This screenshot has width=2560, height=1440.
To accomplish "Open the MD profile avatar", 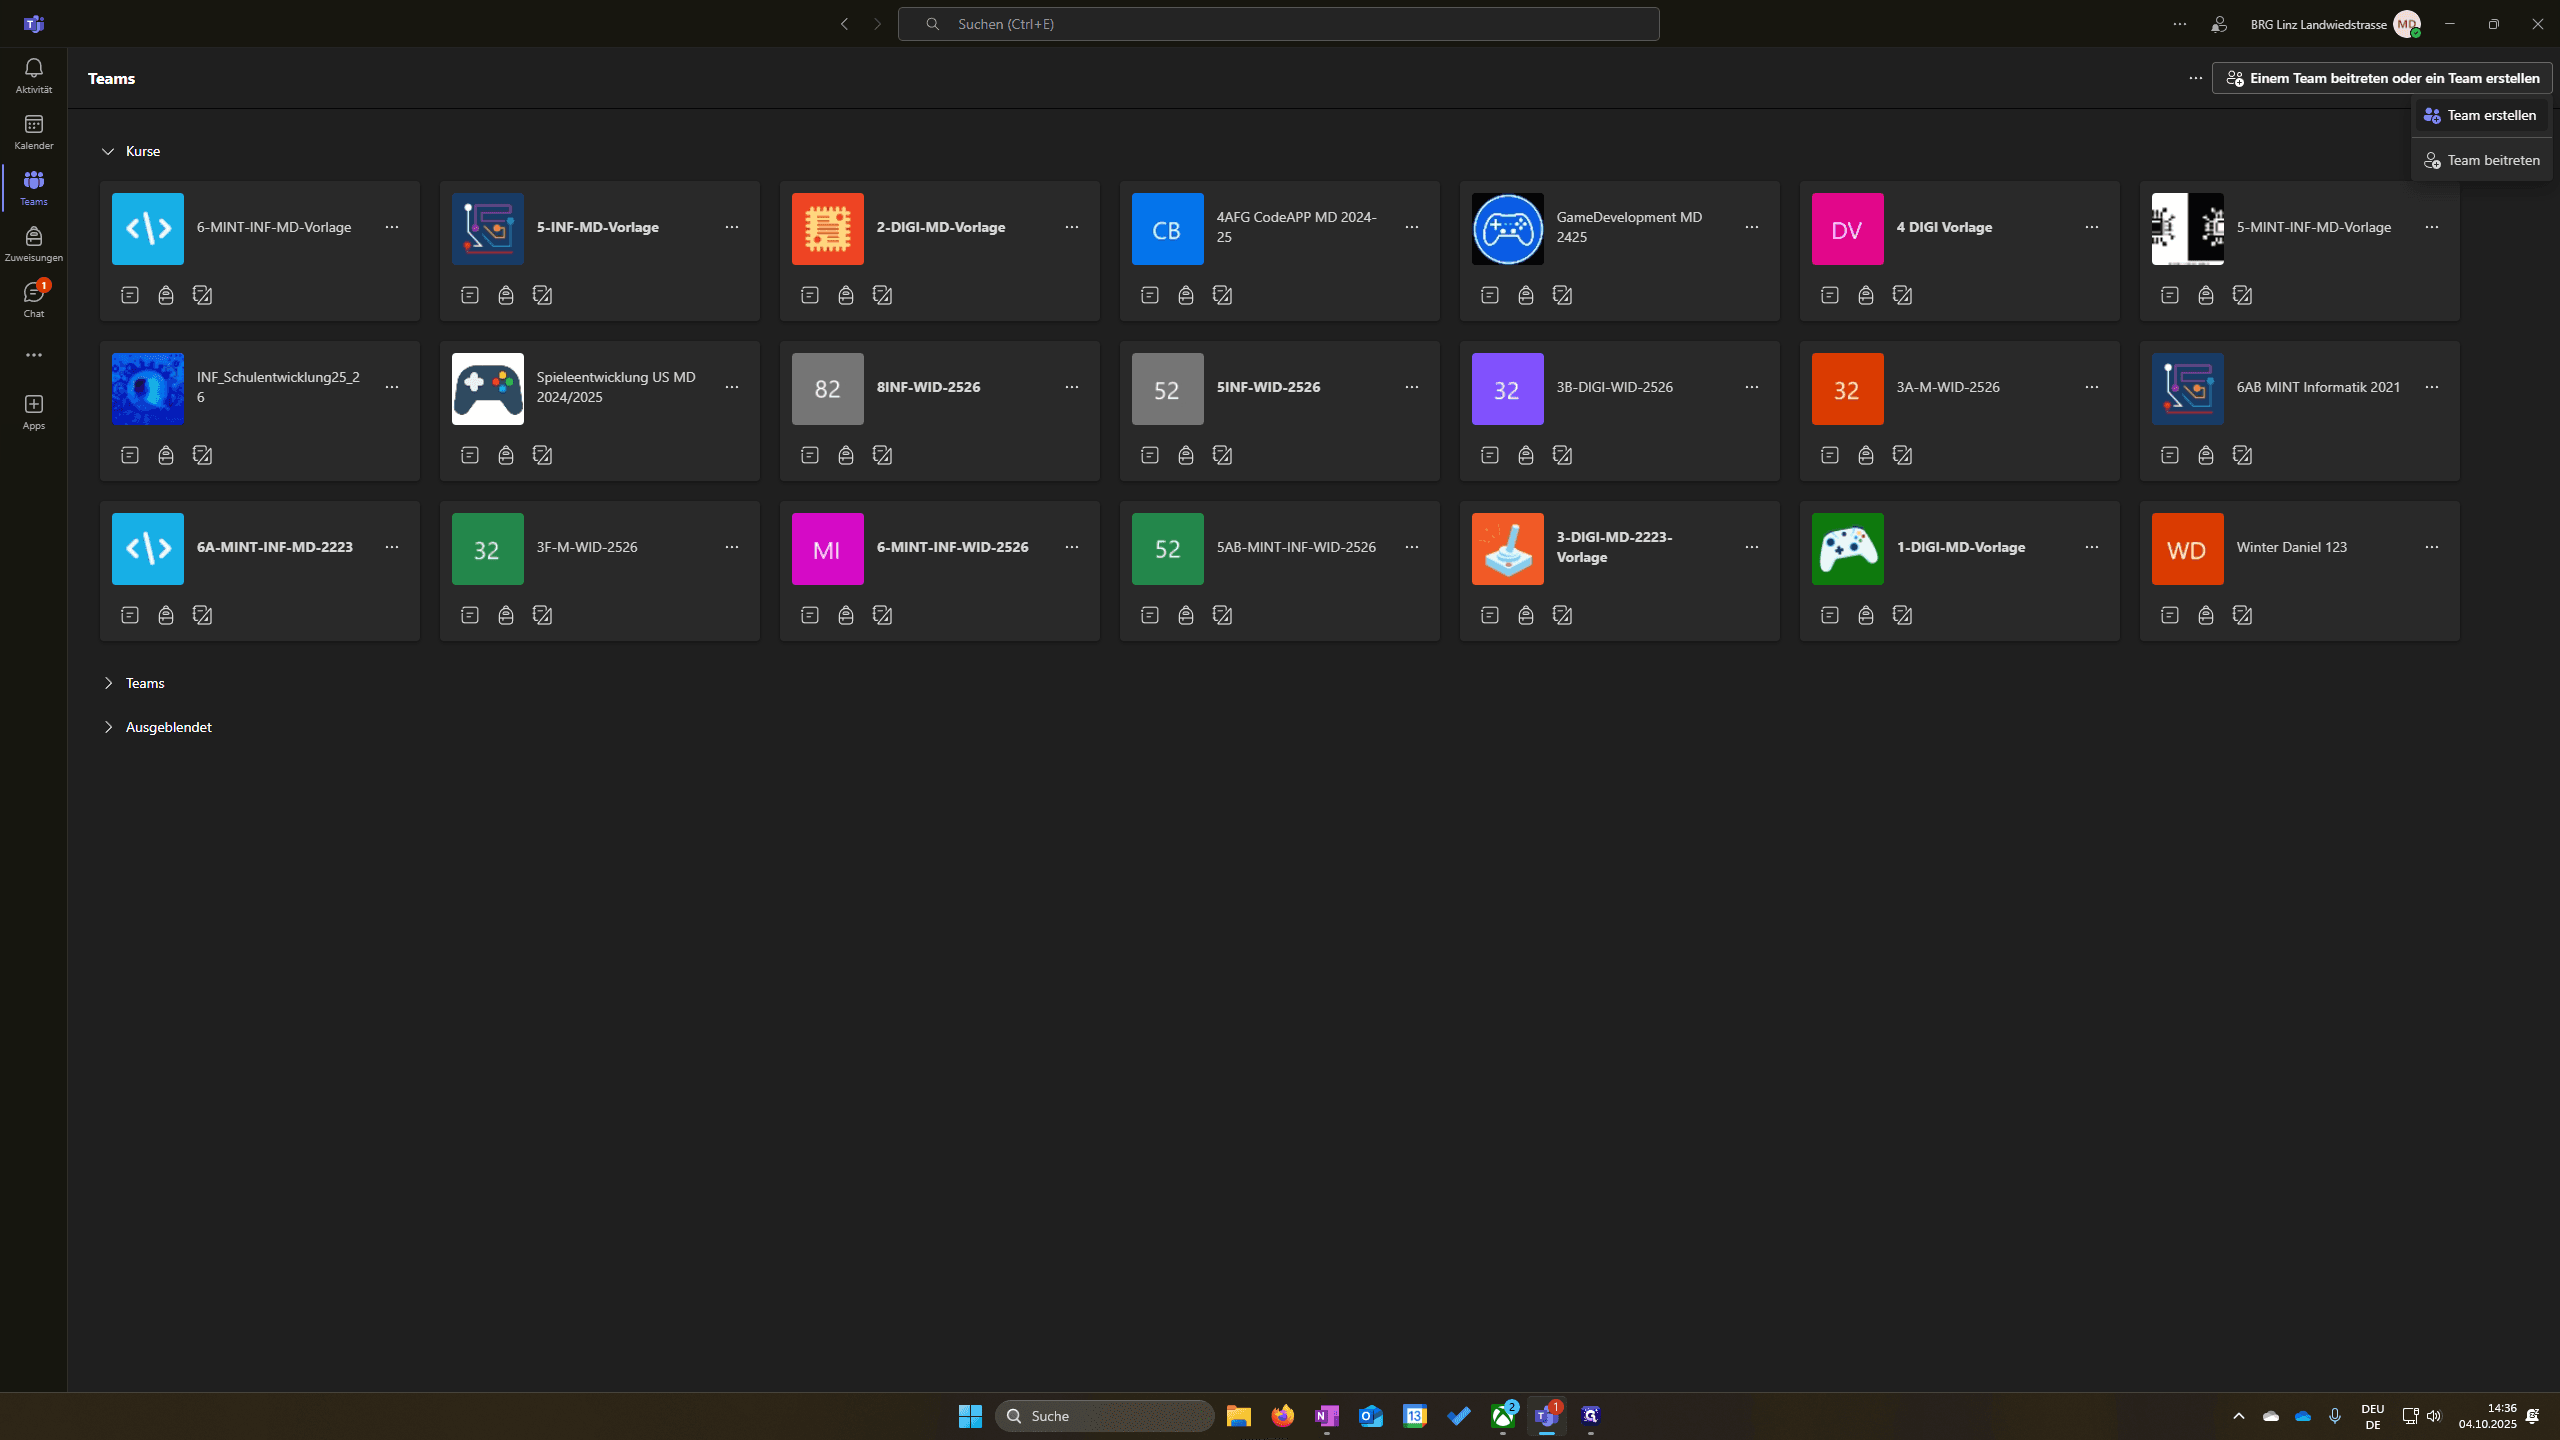I will point(2407,24).
